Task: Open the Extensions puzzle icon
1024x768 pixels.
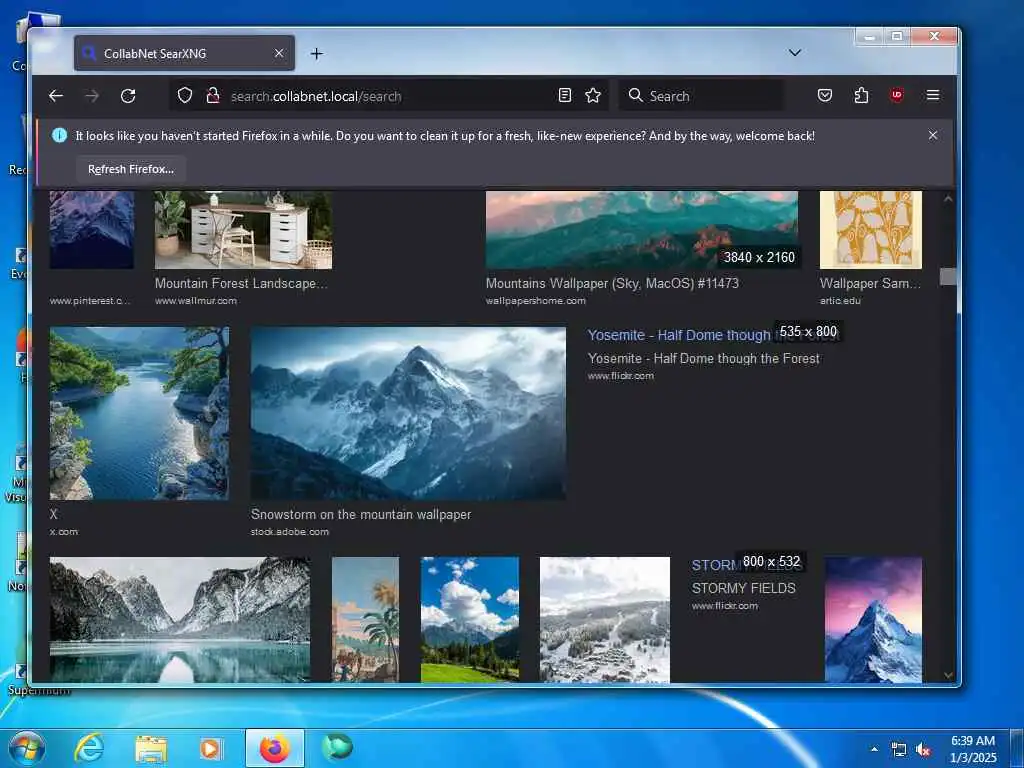Action: (861, 95)
